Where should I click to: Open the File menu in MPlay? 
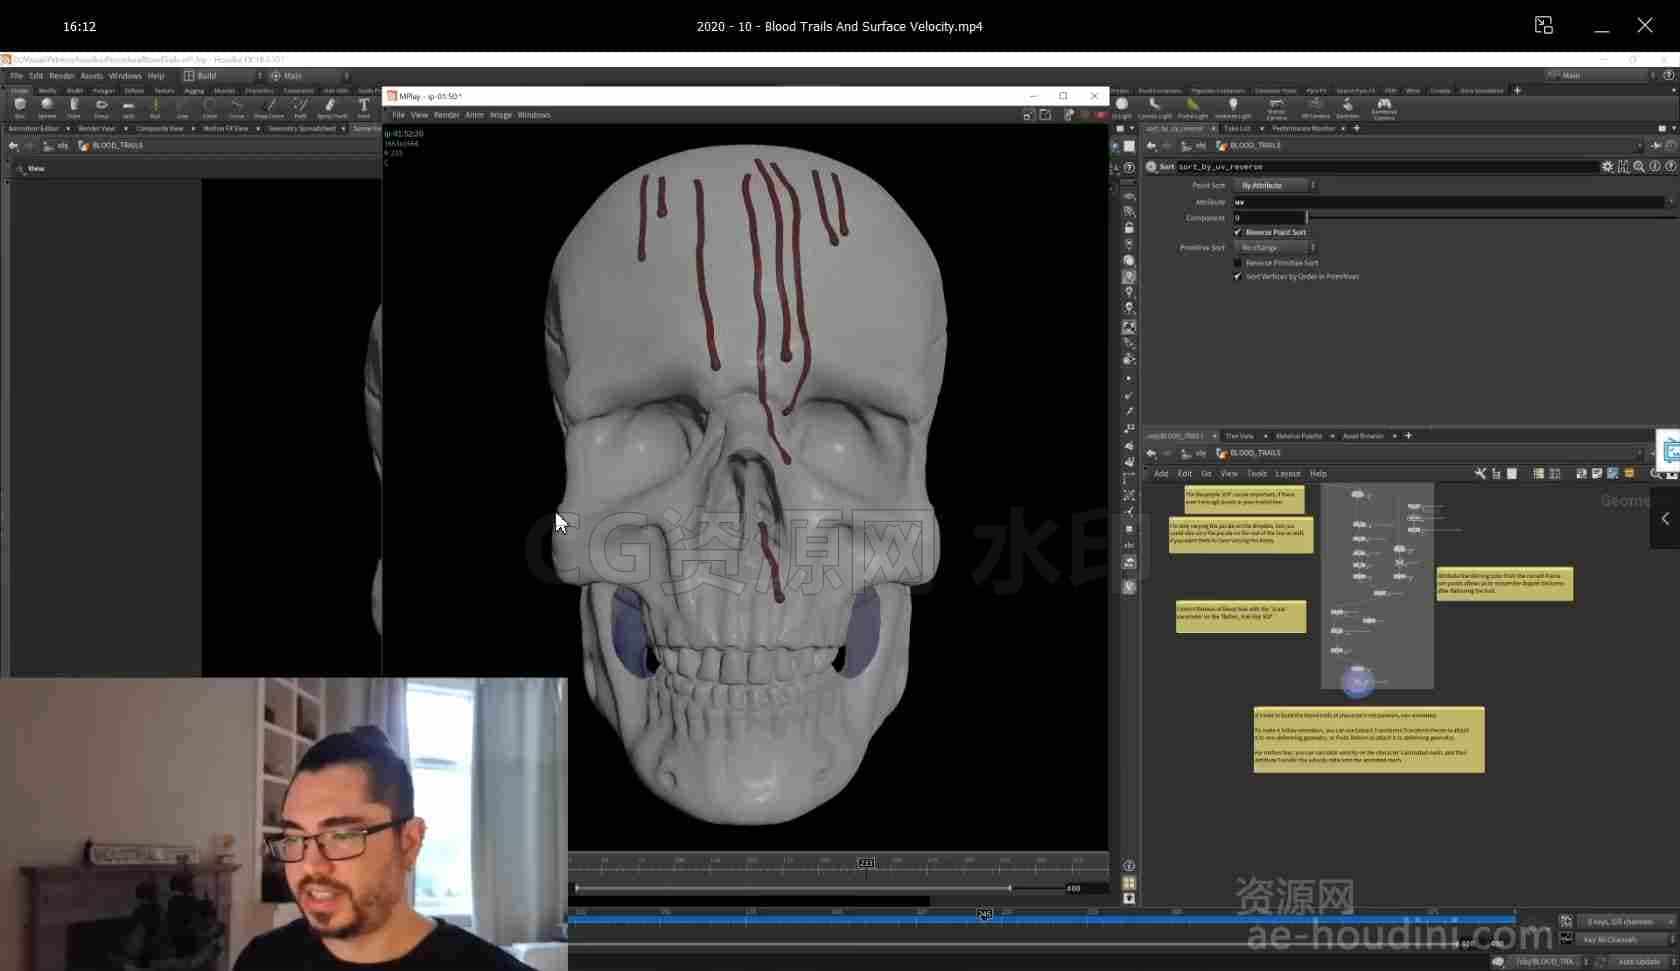[x=398, y=115]
